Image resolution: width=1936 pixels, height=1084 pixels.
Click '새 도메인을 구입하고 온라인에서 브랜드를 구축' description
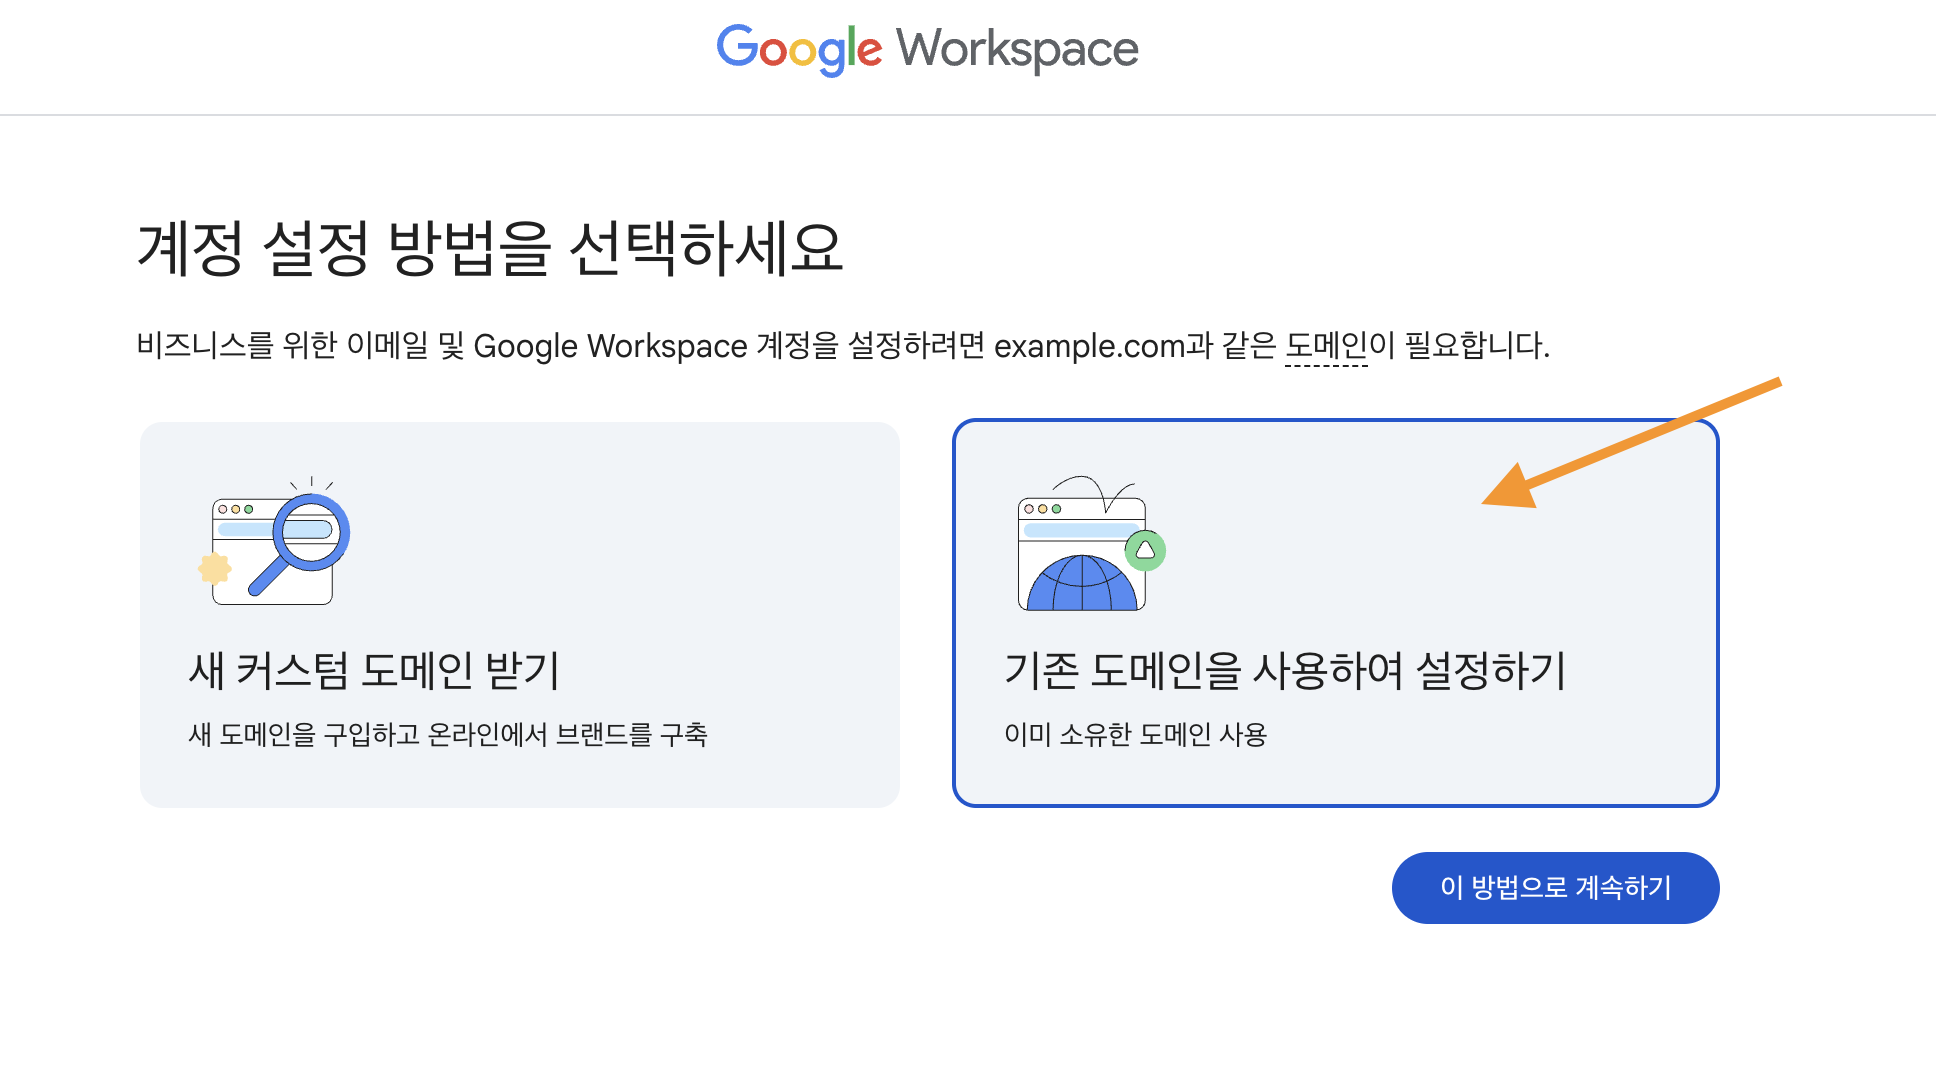coord(447,735)
